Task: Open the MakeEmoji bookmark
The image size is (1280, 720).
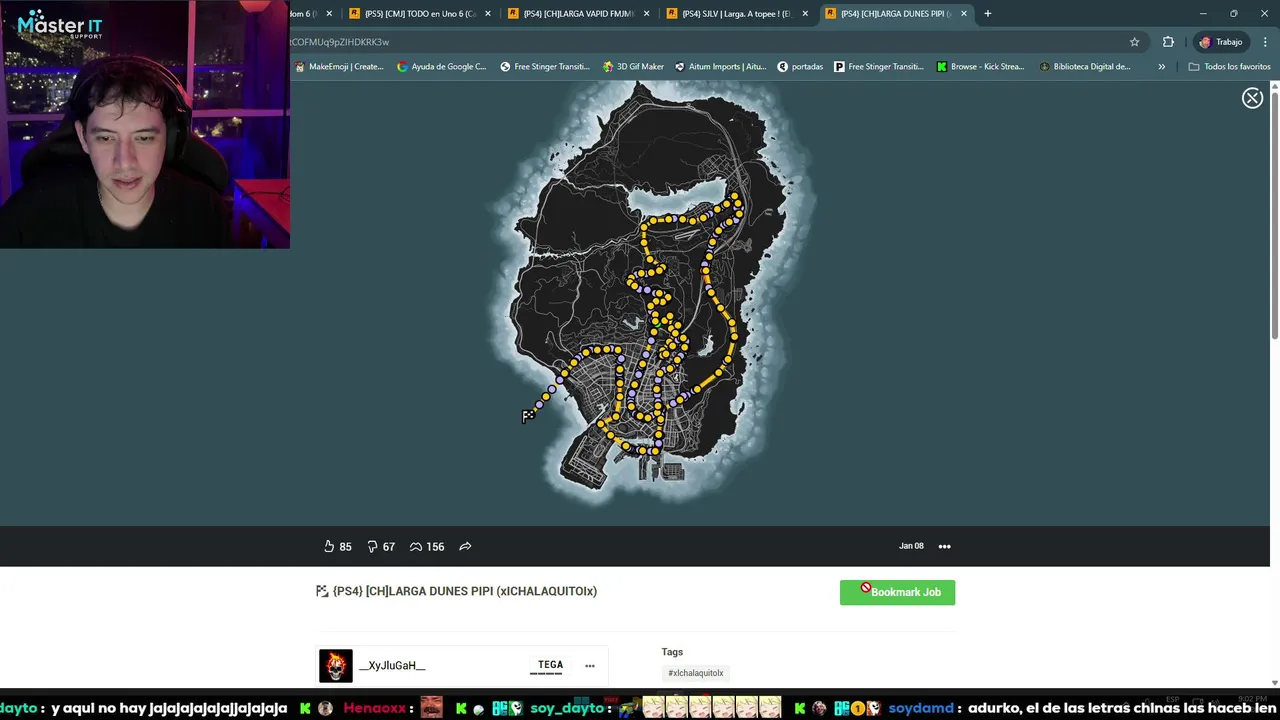Action: coord(339,67)
